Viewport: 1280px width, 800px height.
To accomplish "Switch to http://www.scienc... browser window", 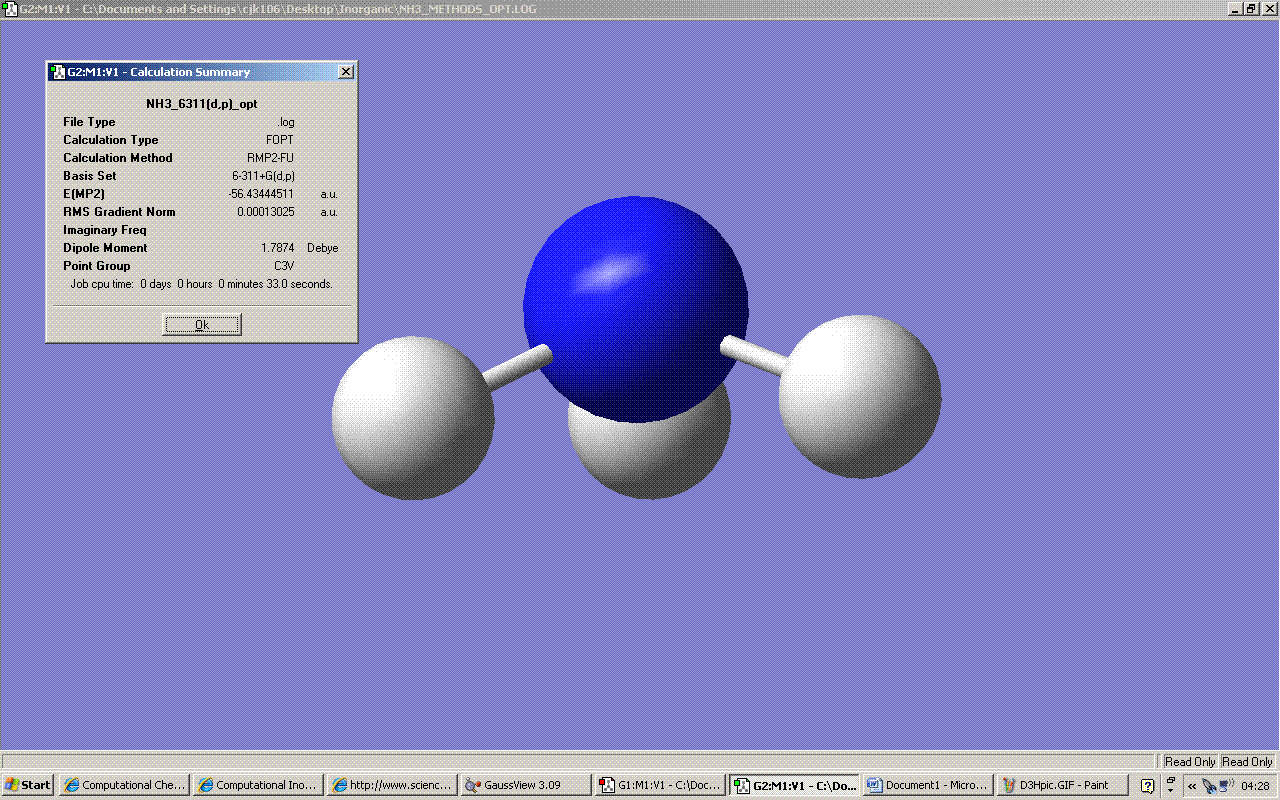I will tap(392, 785).
